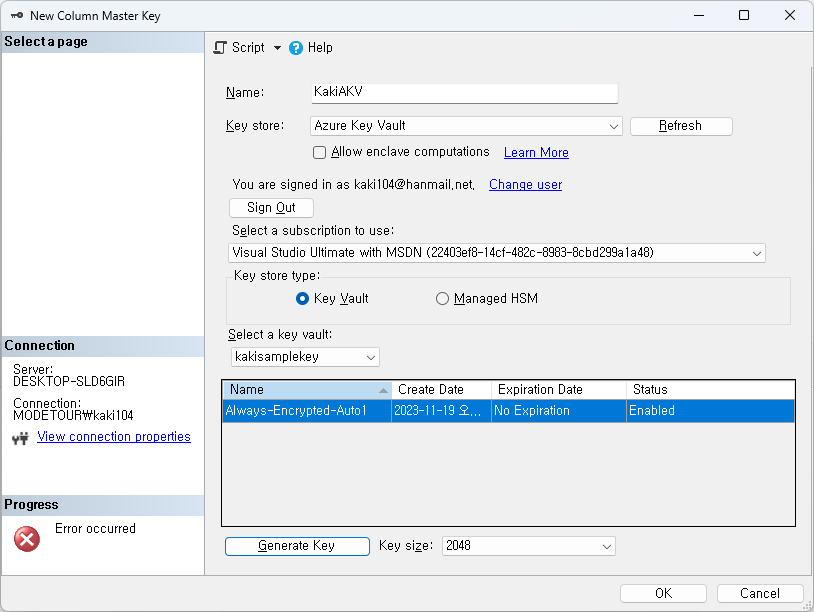814x612 pixels.
Task: Click the connection properties network icon
Action: pos(20,439)
